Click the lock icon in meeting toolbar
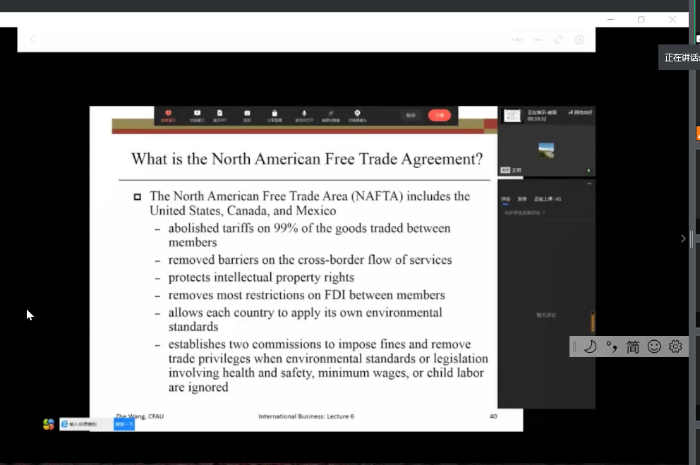 point(272,114)
